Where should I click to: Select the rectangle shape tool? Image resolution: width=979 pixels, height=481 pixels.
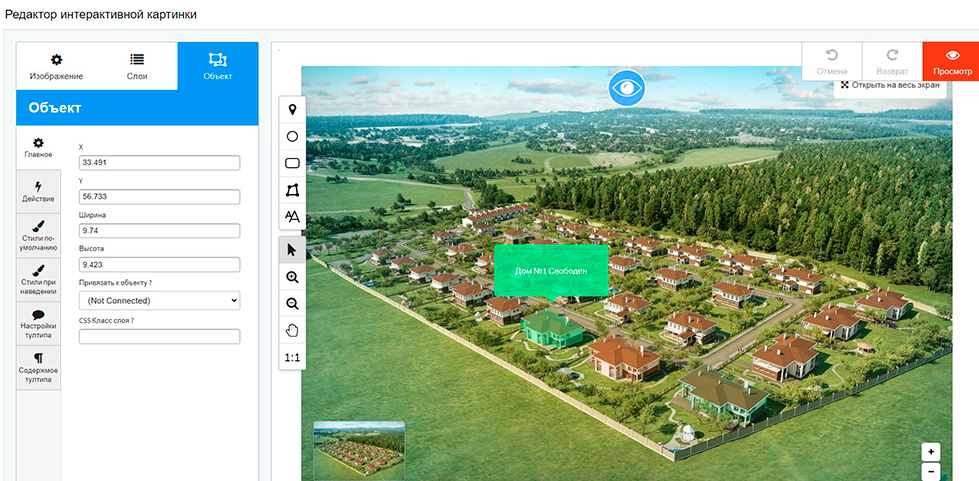click(x=292, y=163)
